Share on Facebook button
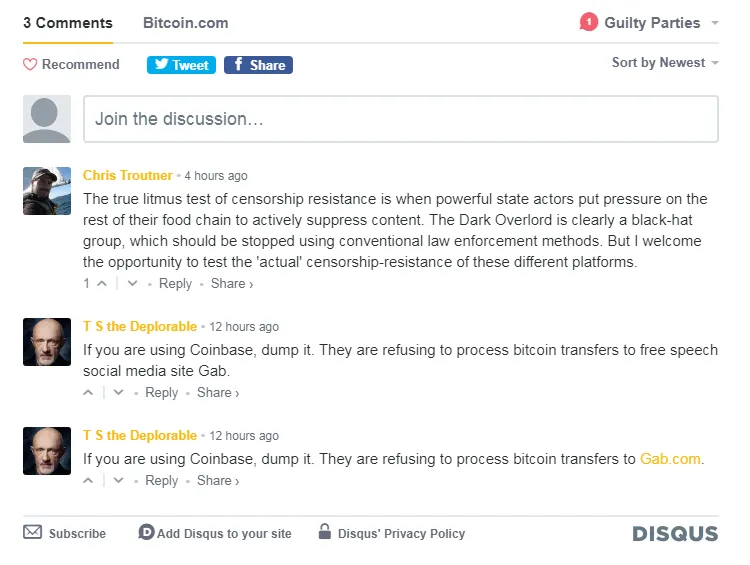The image size is (750, 565). click(258, 65)
